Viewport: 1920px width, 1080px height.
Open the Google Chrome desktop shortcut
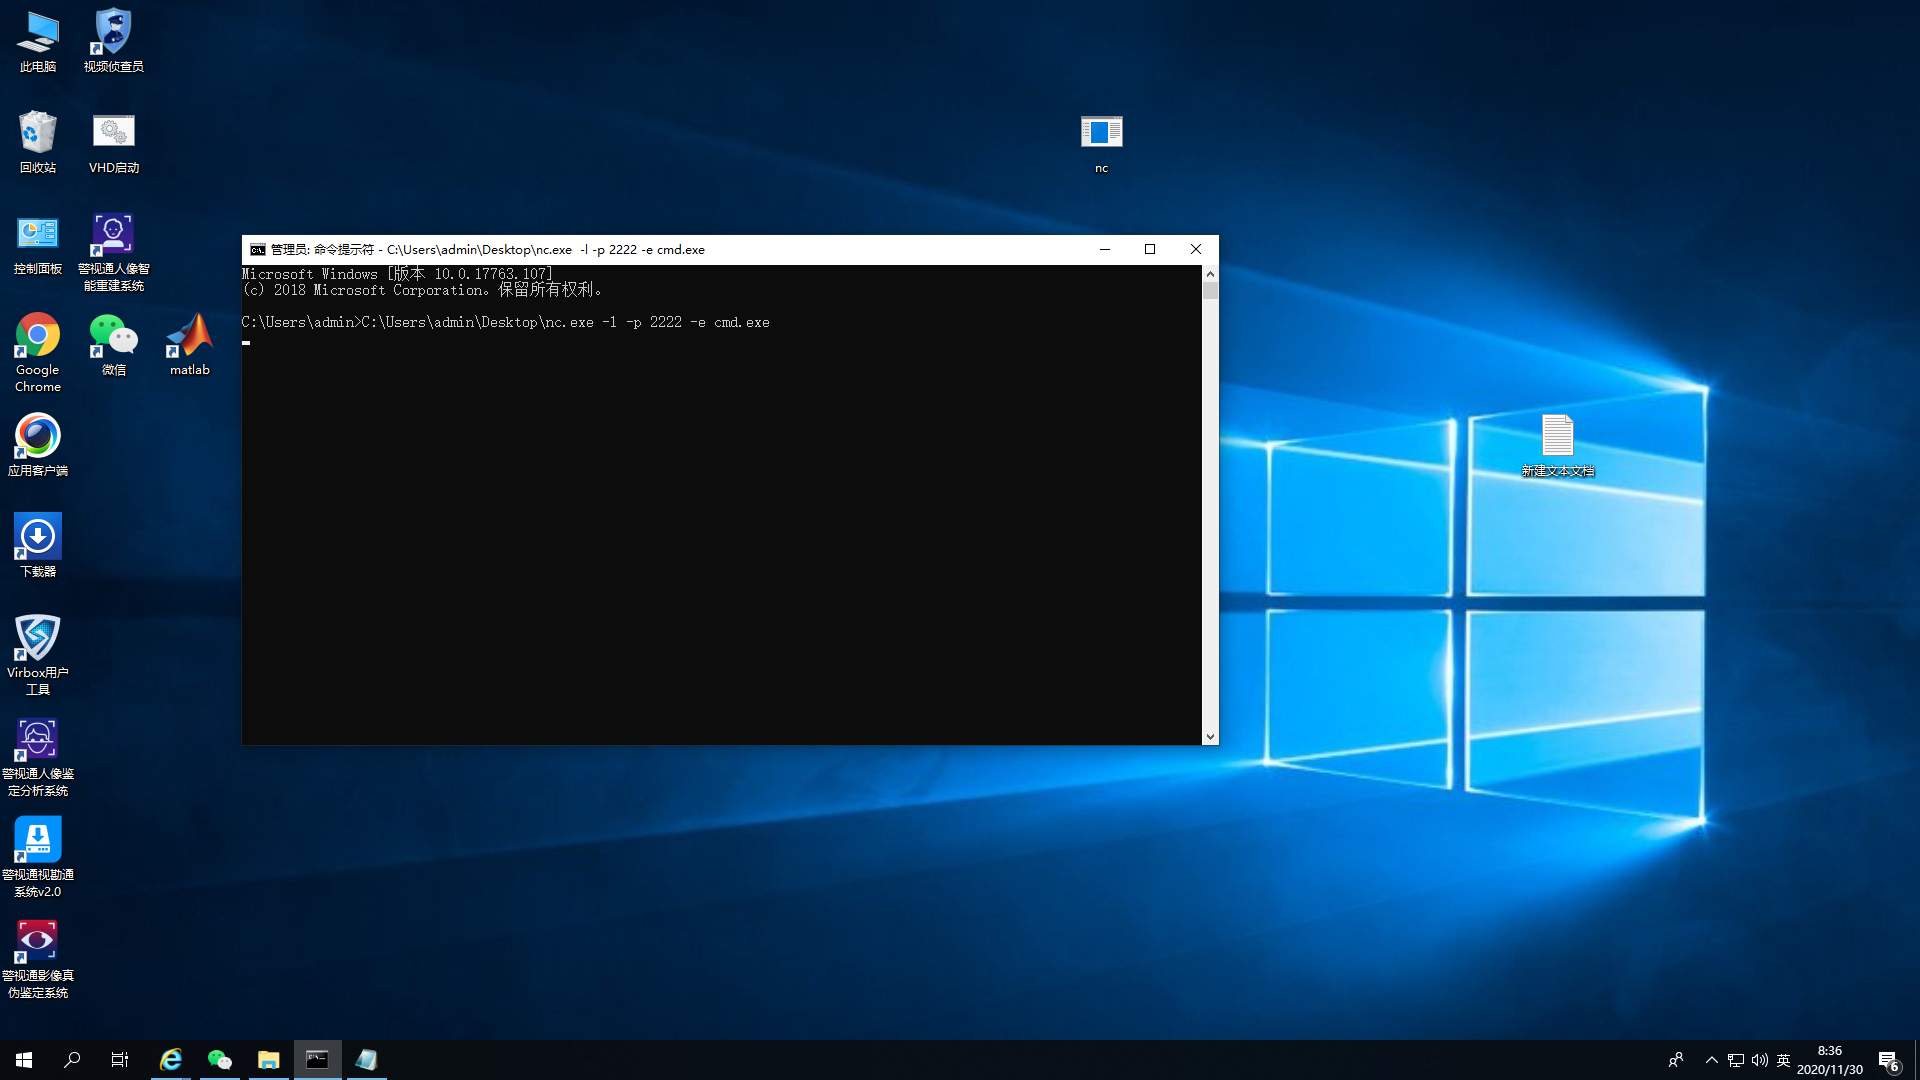(38, 336)
